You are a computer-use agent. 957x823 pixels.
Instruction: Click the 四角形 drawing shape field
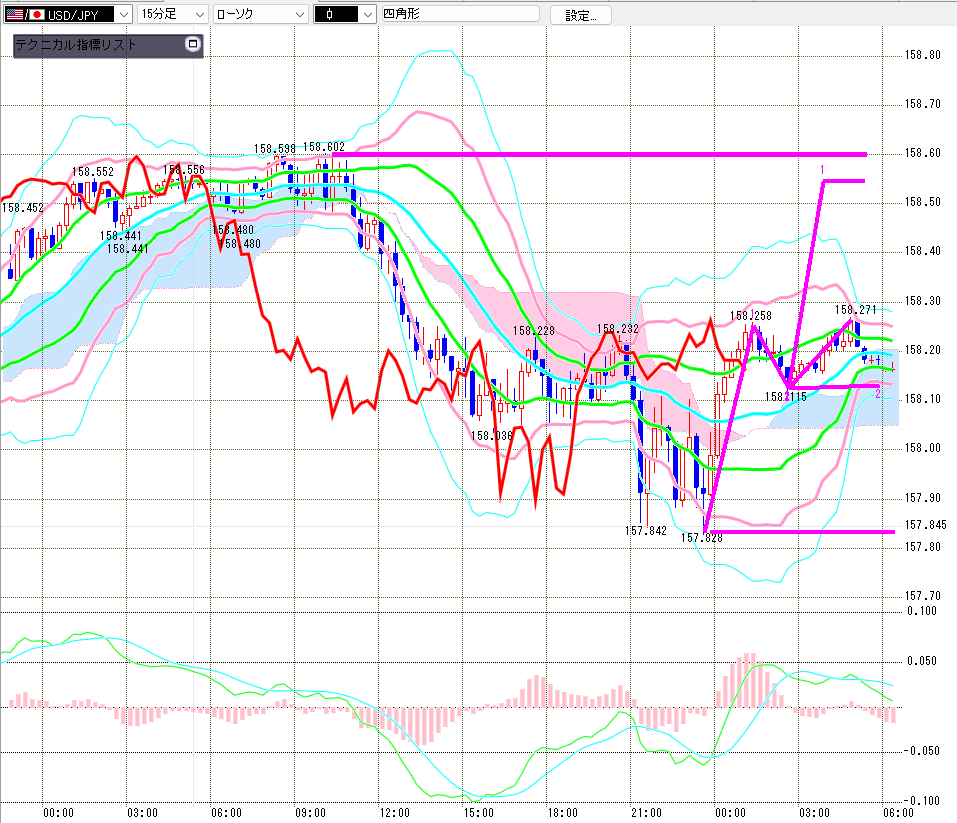click(460, 13)
